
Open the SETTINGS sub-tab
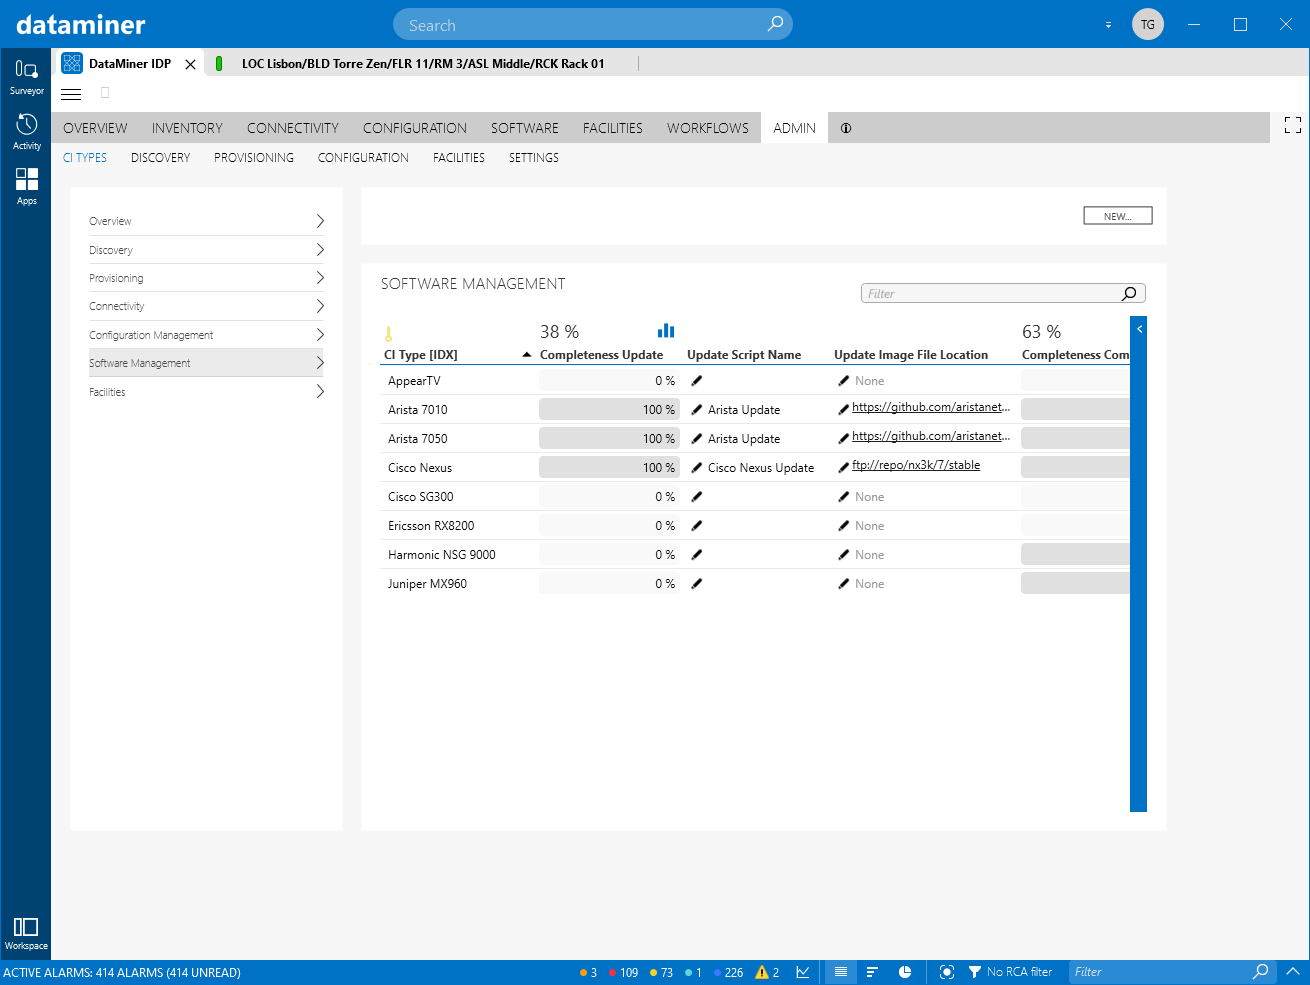pos(534,158)
